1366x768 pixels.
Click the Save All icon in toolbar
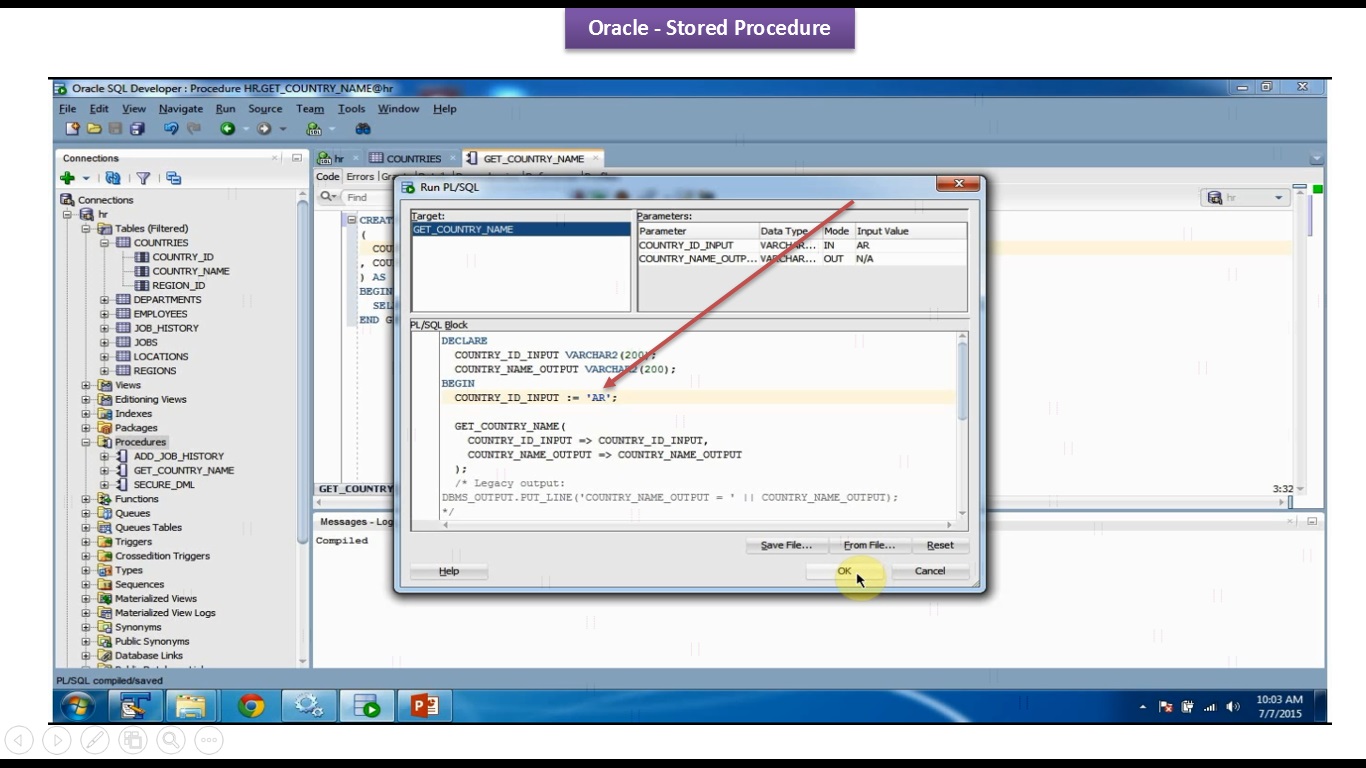click(137, 128)
